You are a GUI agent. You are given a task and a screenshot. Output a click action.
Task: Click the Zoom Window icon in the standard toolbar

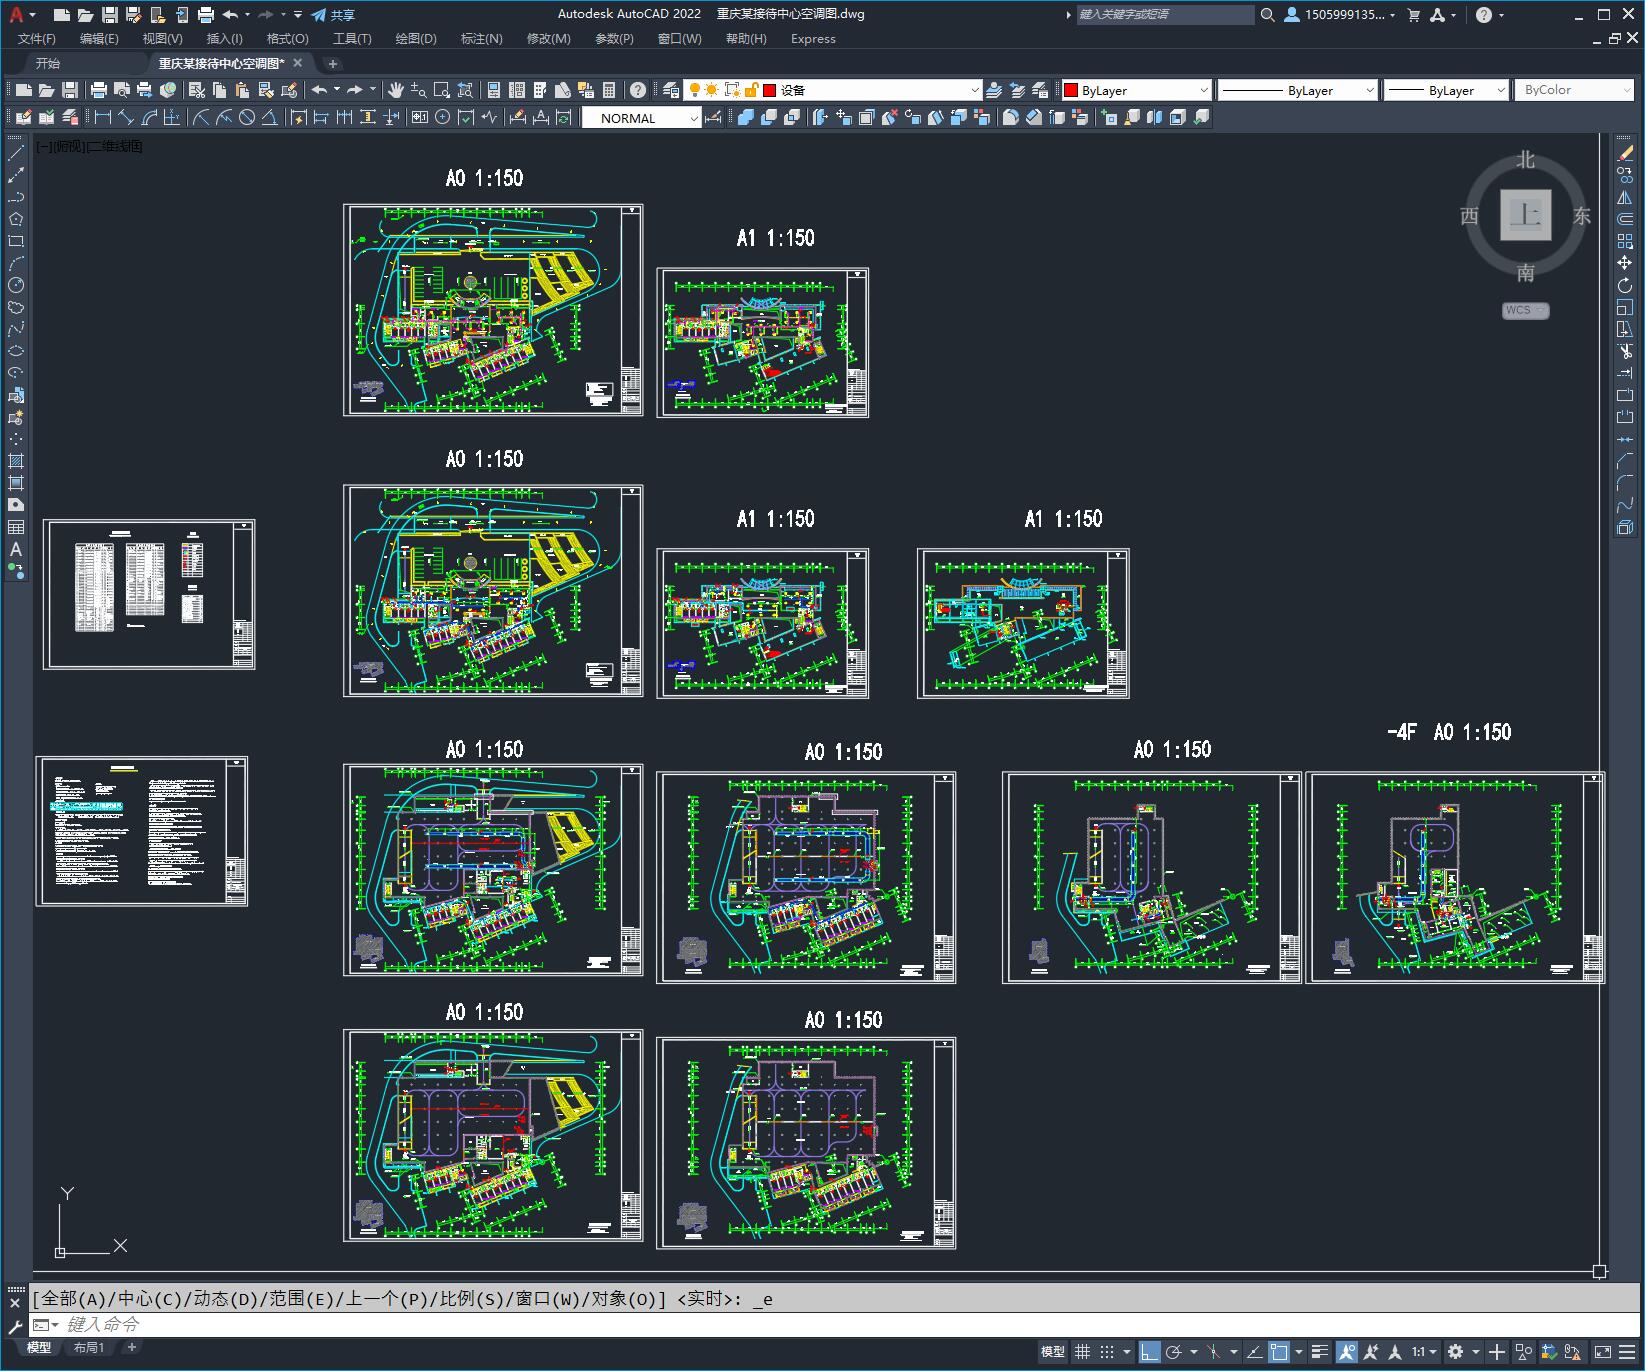click(441, 90)
